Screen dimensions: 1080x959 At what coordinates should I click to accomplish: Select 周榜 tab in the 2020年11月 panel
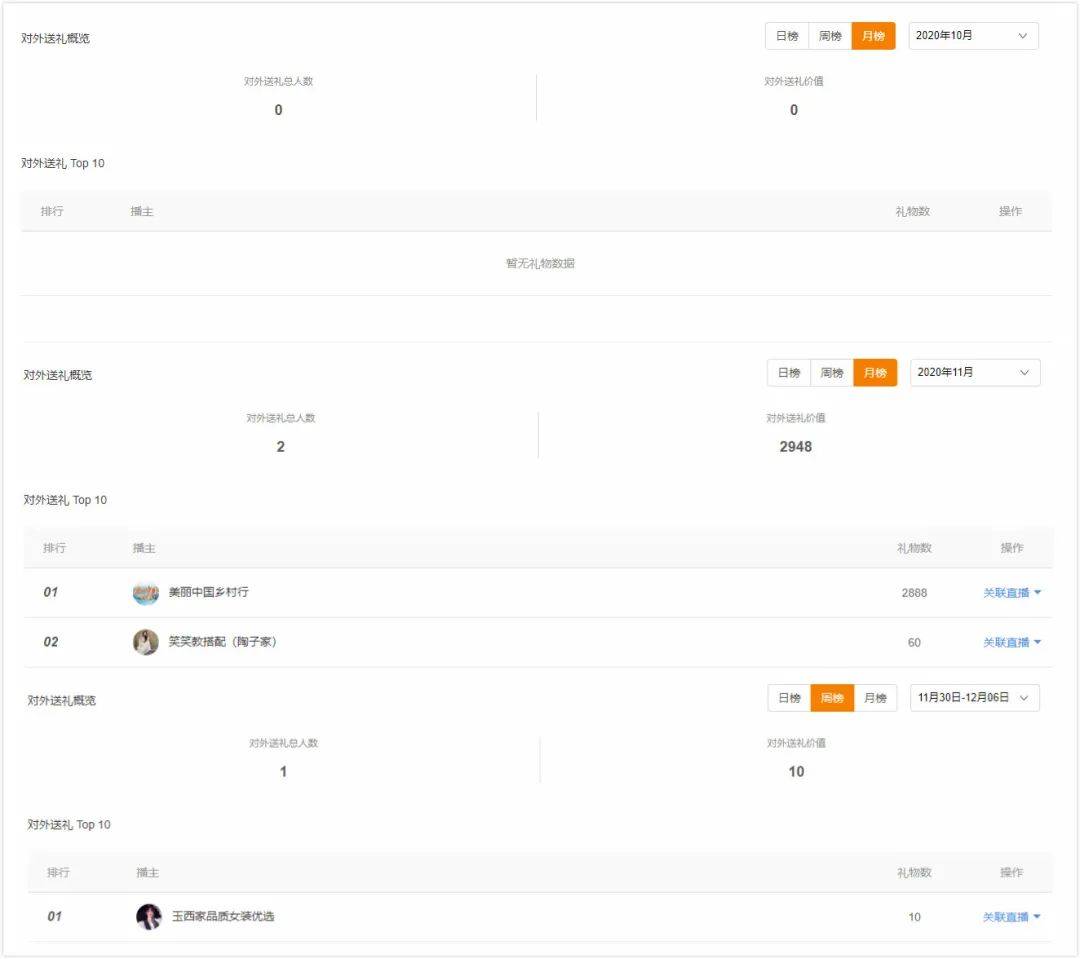tap(832, 373)
